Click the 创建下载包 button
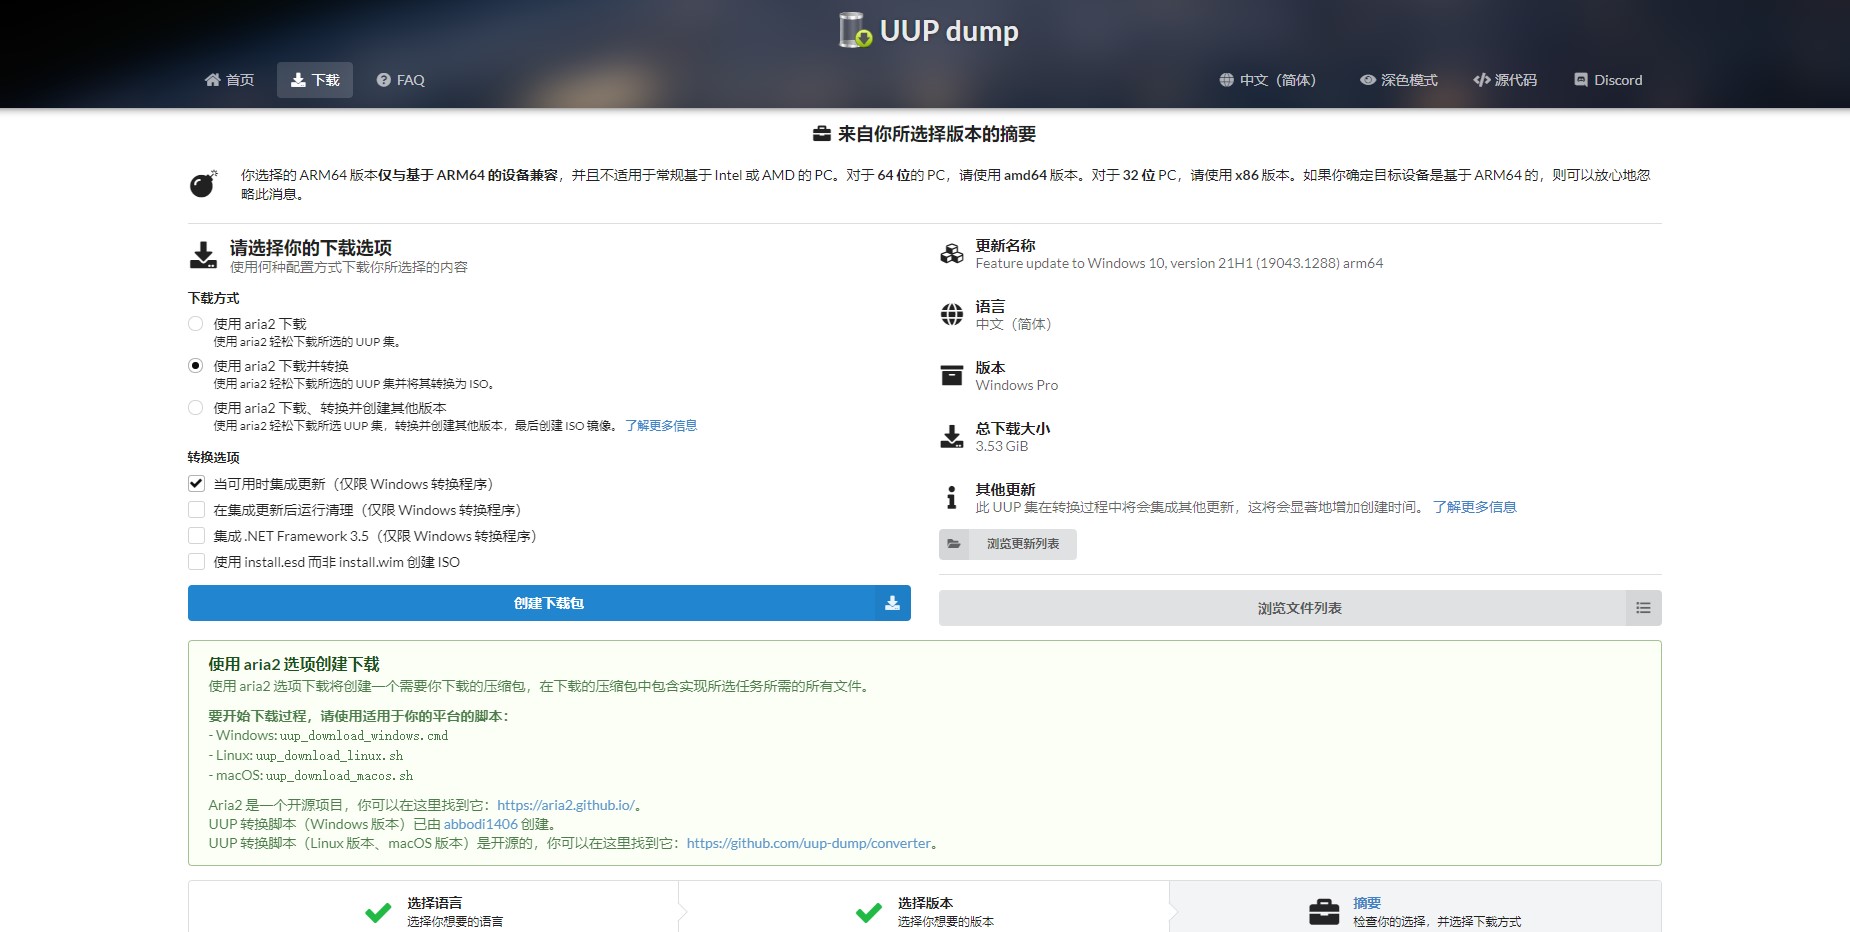This screenshot has height=932, width=1850. coord(549,603)
